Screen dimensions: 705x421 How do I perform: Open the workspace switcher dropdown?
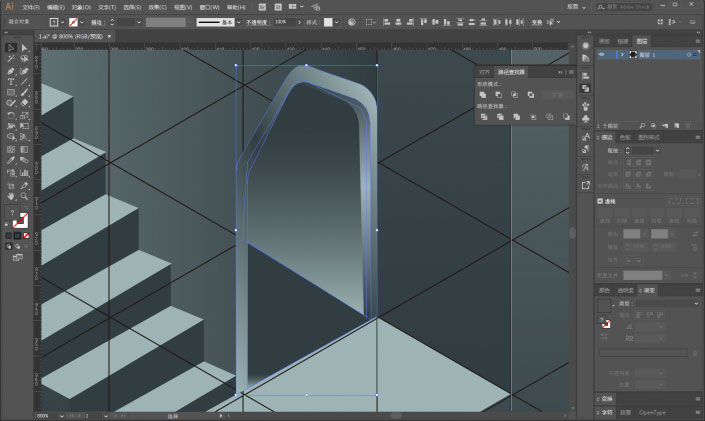(x=577, y=7)
